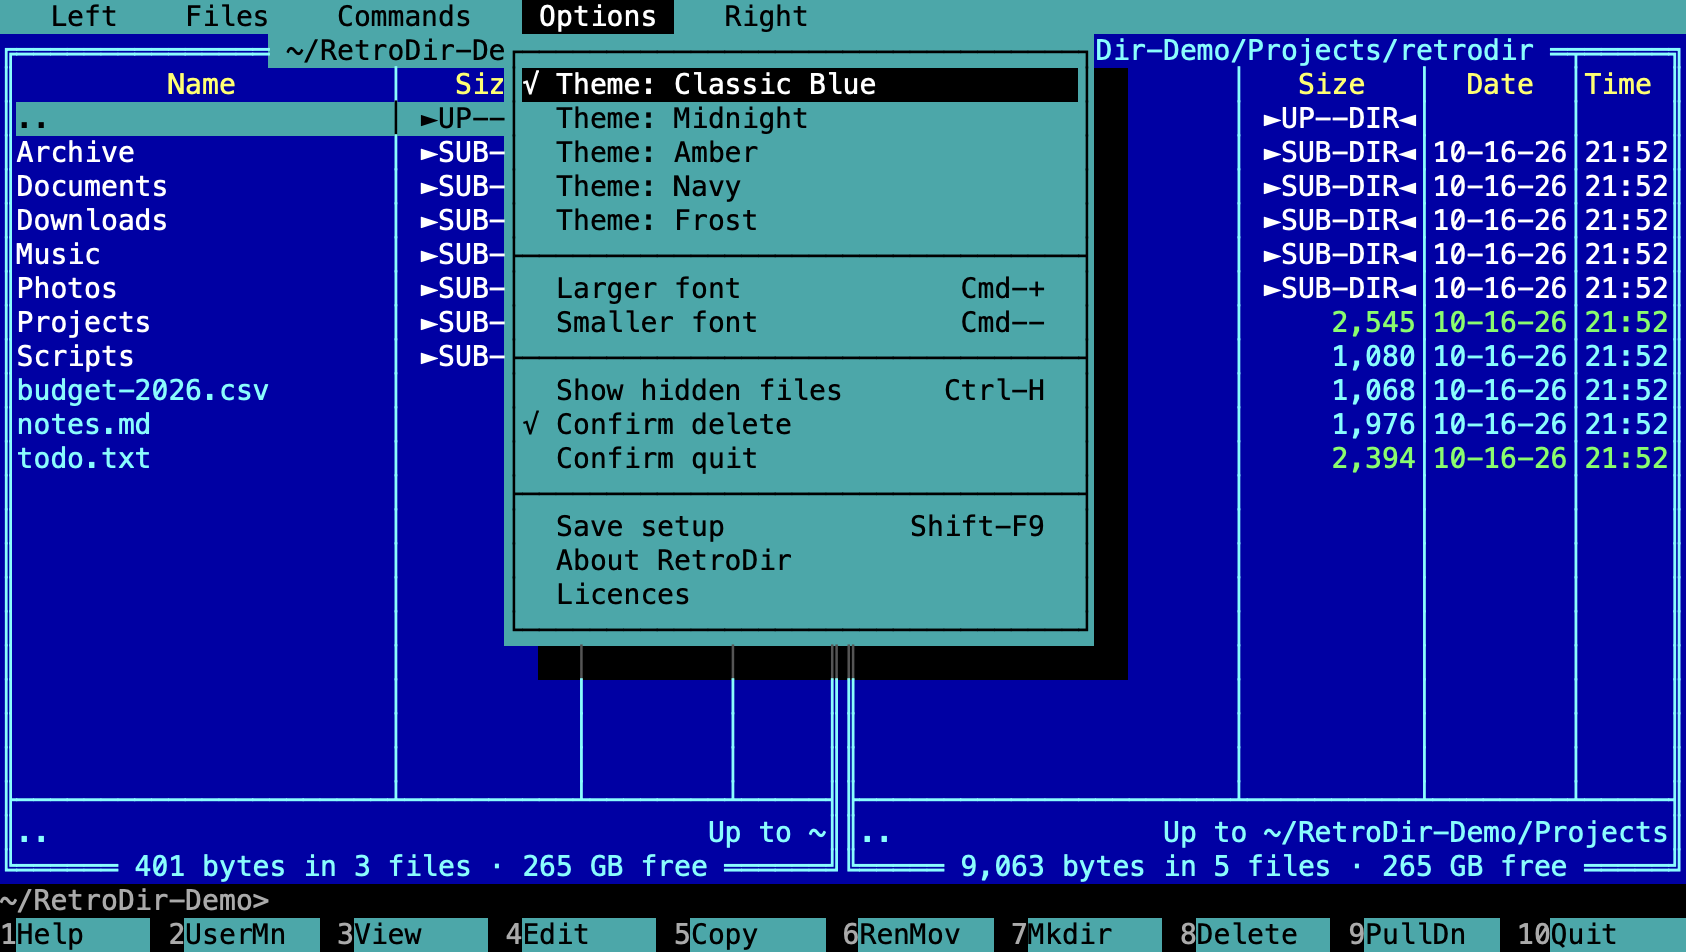Select the Downloads folder
1686x952 pixels.
point(260,221)
